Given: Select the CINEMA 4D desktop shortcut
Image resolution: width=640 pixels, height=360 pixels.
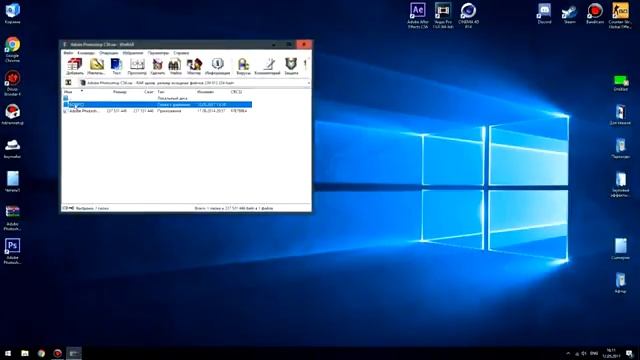Looking at the screenshot, I should 468,16.
